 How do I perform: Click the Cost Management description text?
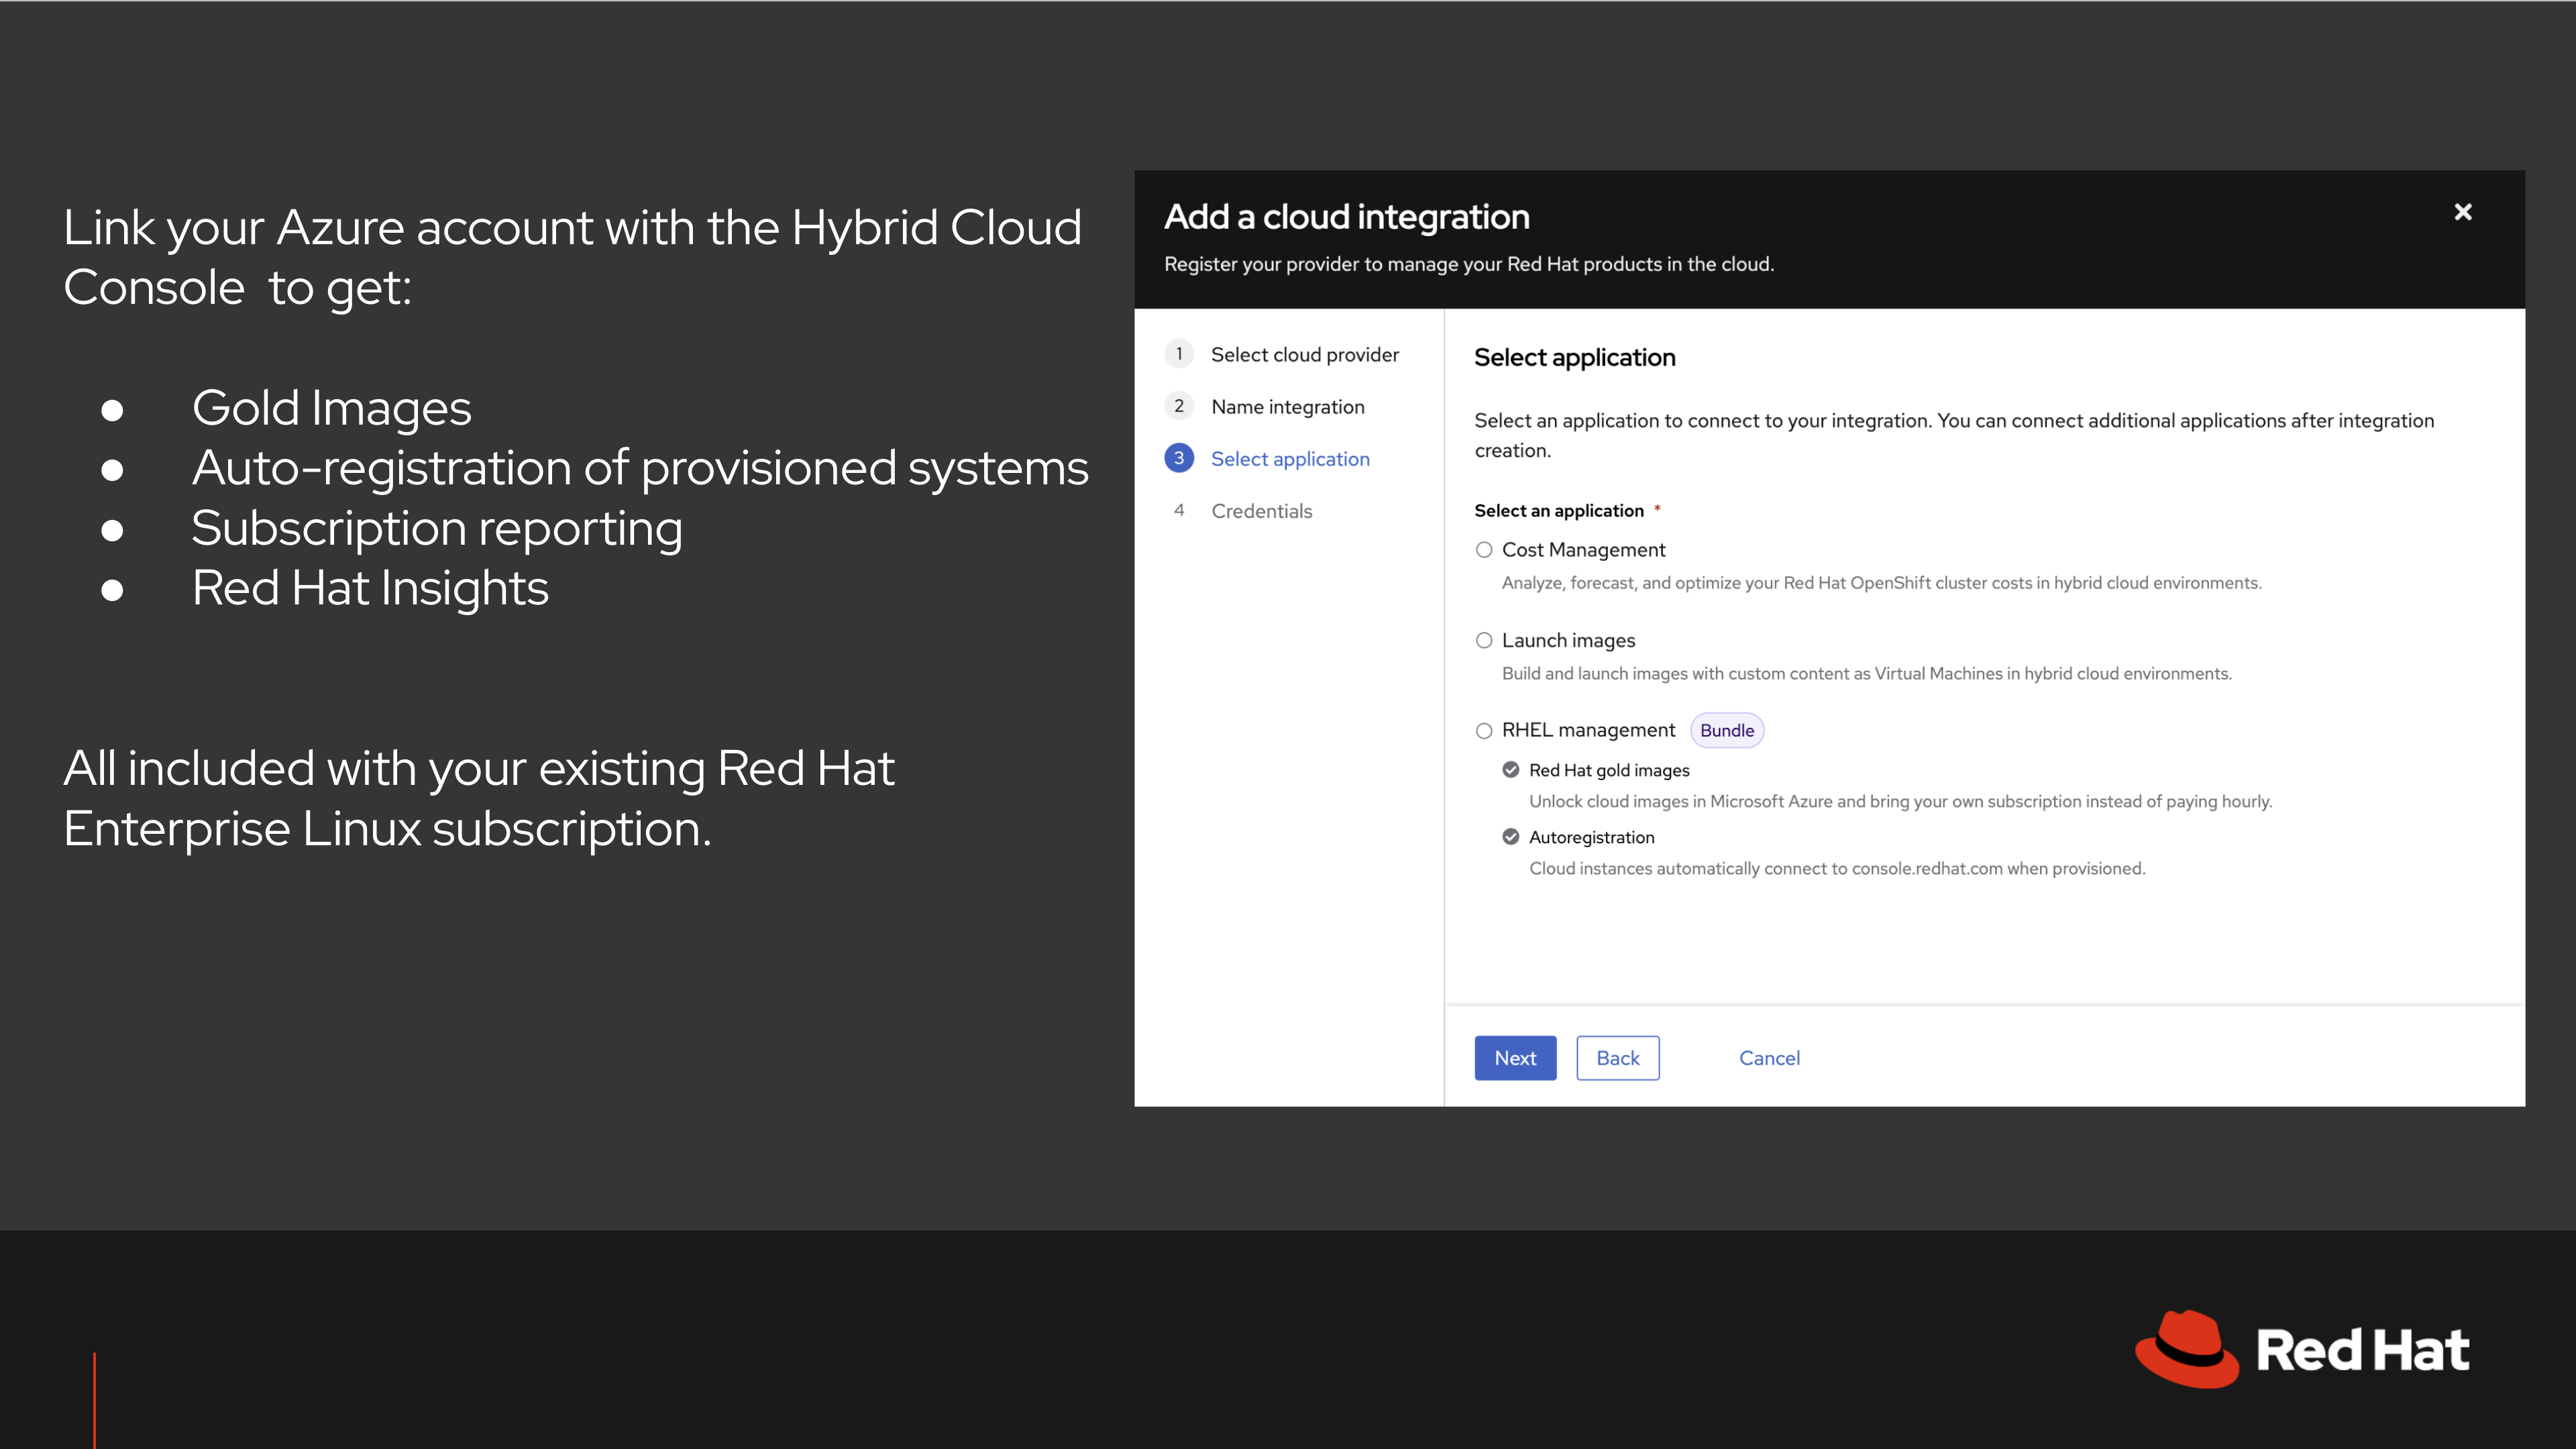pos(1882,583)
